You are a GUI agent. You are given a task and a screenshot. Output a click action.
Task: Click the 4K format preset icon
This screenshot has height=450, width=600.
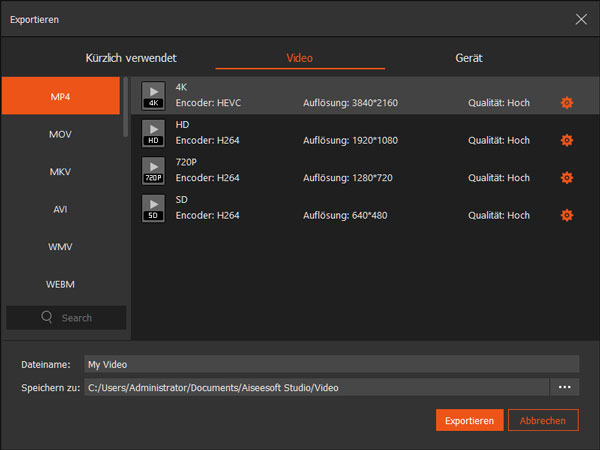tap(153, 95)
